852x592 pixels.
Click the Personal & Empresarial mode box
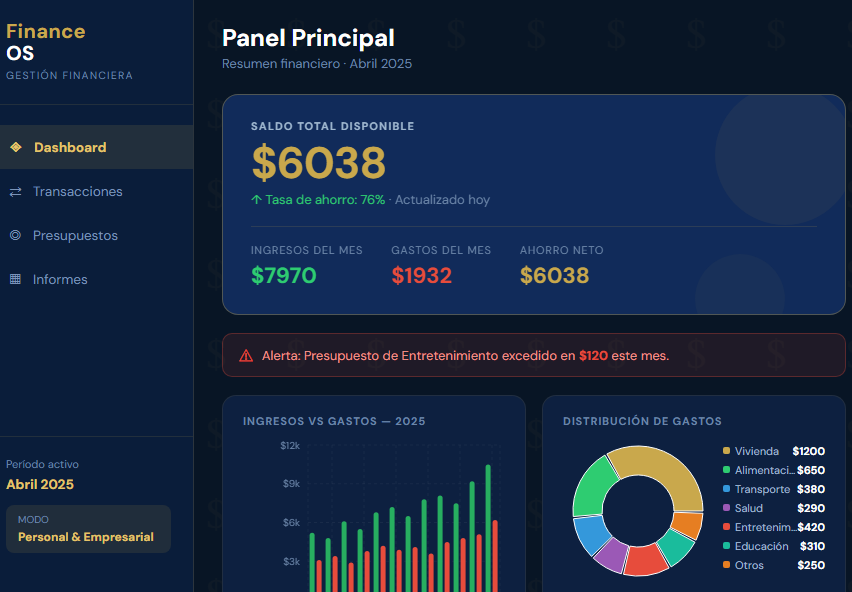pyautogui.click(x=89, y=529)
